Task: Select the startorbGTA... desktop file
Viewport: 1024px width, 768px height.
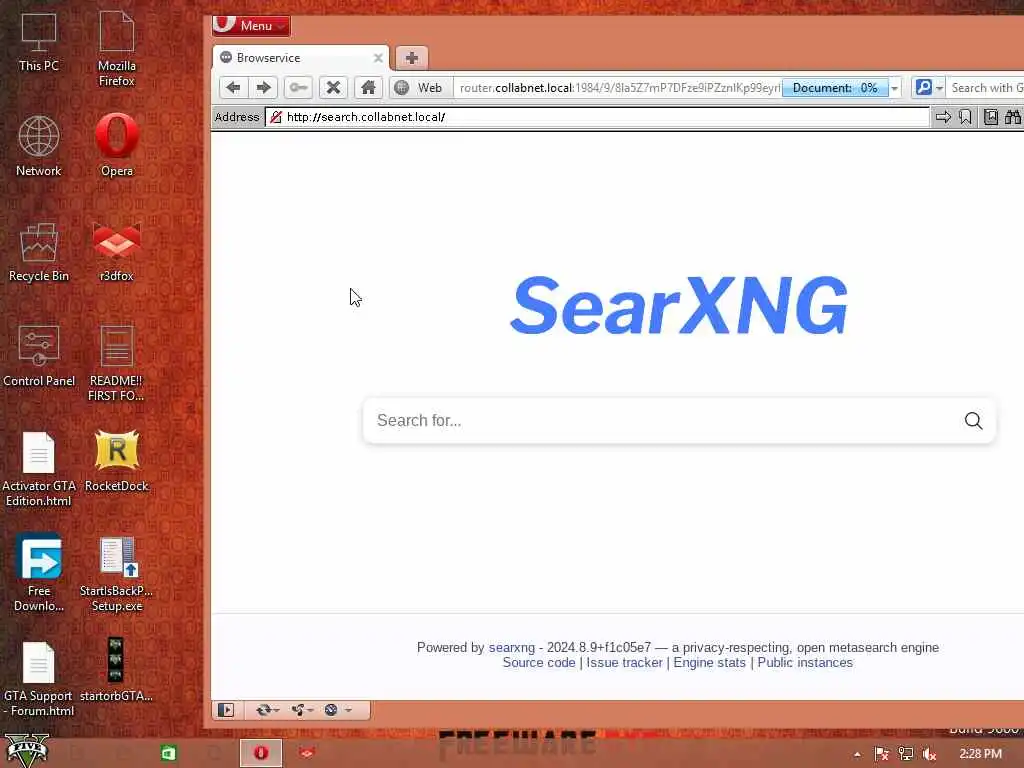Action: pos(116,669)
